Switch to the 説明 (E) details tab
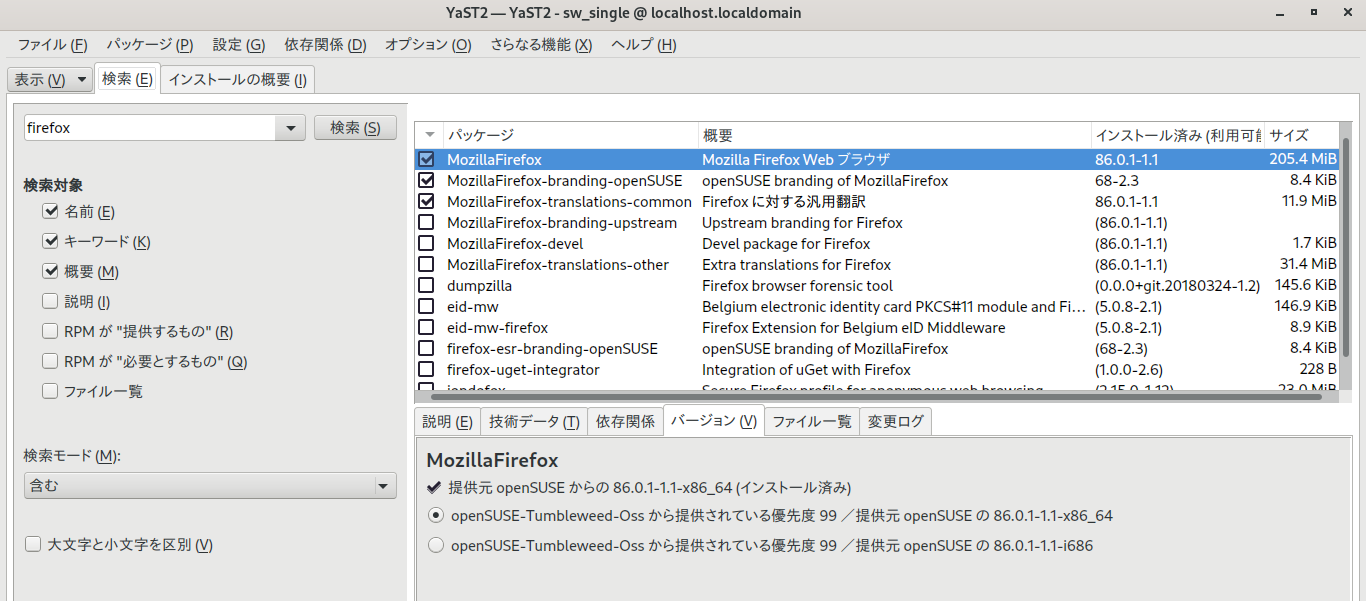This screenshot has width=1366, height=601. pyautogui.click(x=447, y=422)
